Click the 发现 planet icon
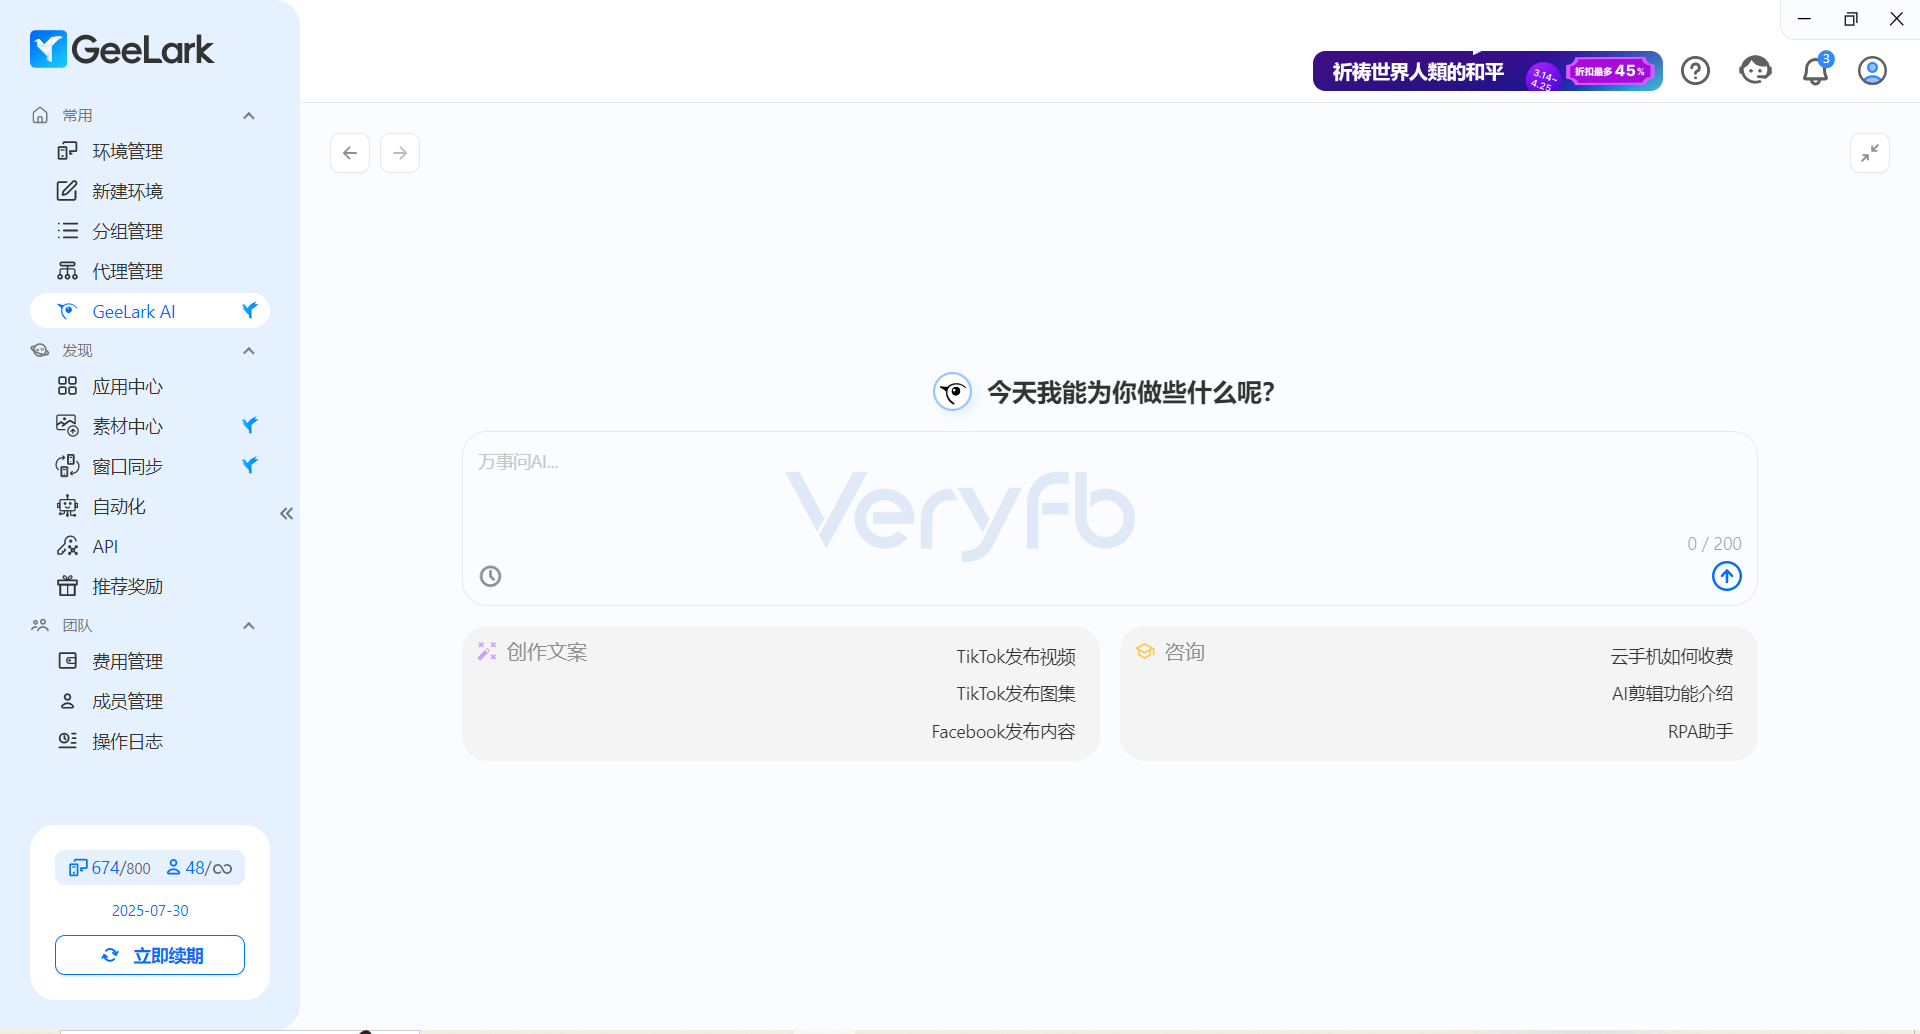Screen dimensions: 1920x1034 pyautogui.click(x=40, y=351)
